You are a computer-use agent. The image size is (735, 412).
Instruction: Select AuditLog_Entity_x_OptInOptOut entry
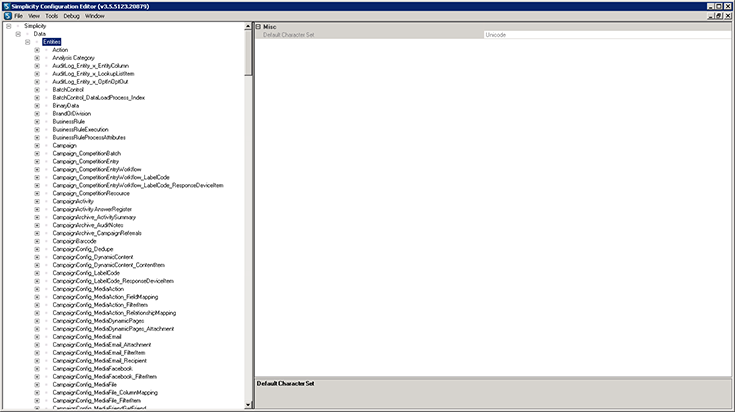pyautogui.click(x=90, y=82)
